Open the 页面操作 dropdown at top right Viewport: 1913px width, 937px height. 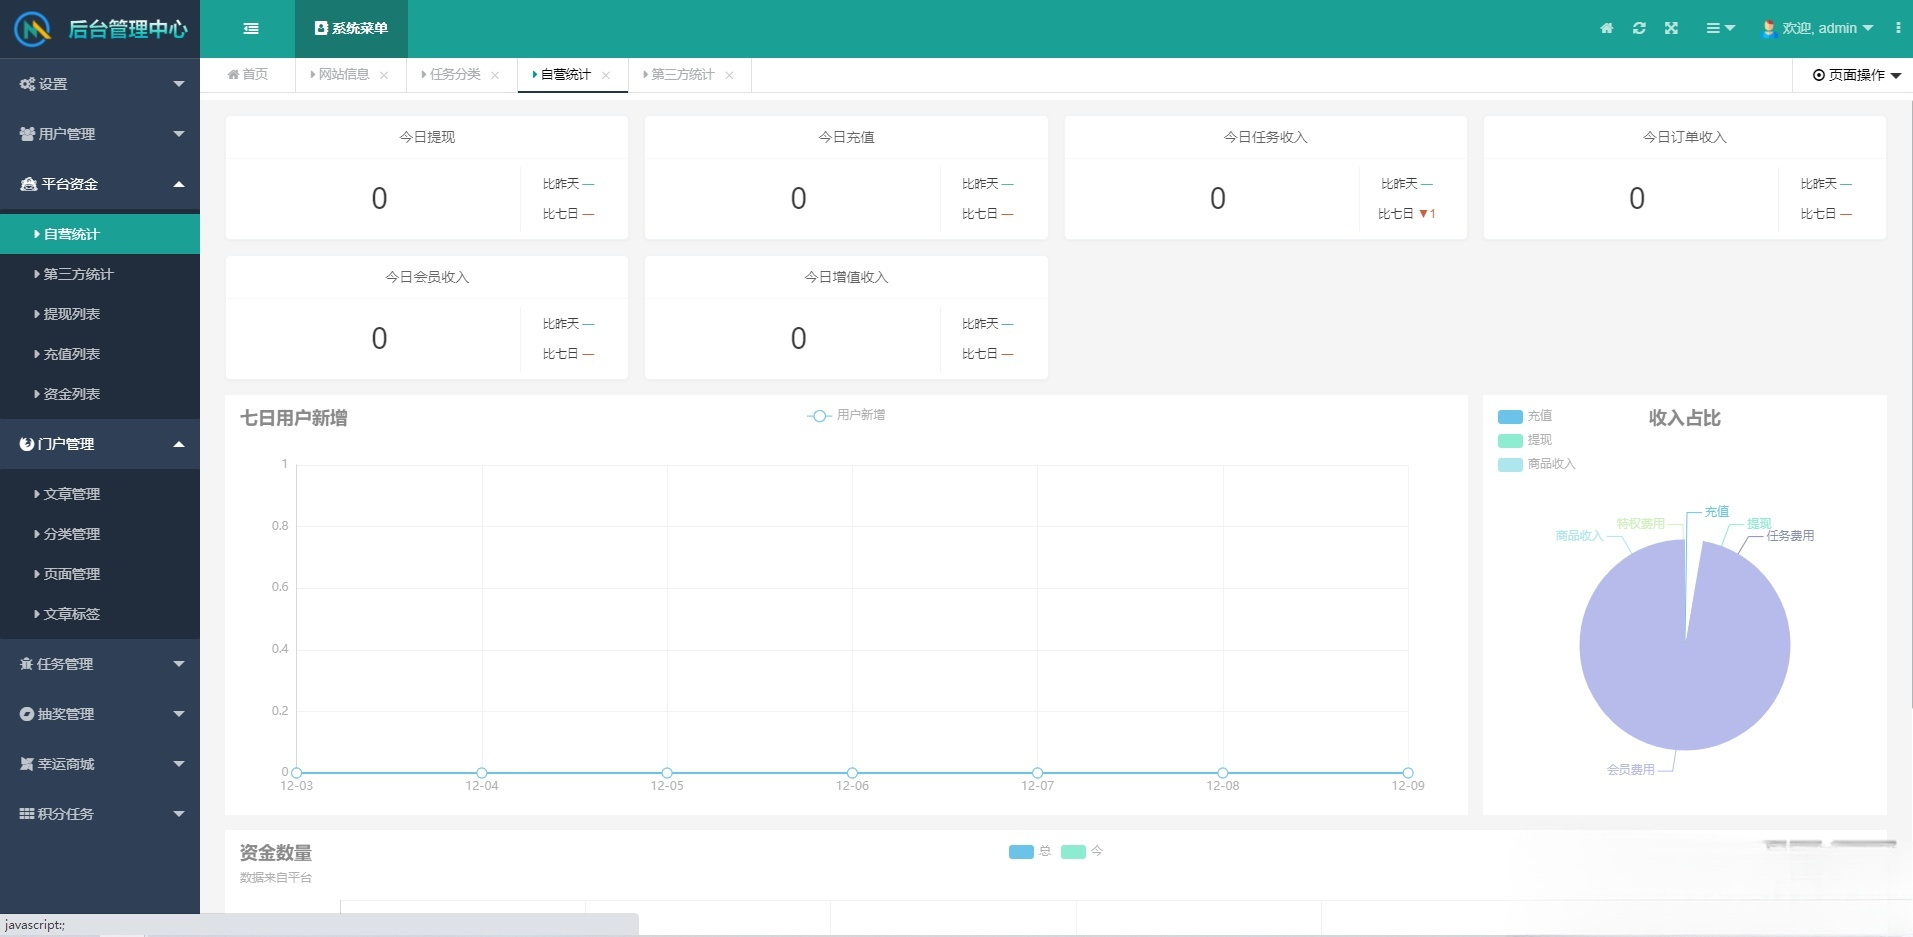click(1854, 75)
